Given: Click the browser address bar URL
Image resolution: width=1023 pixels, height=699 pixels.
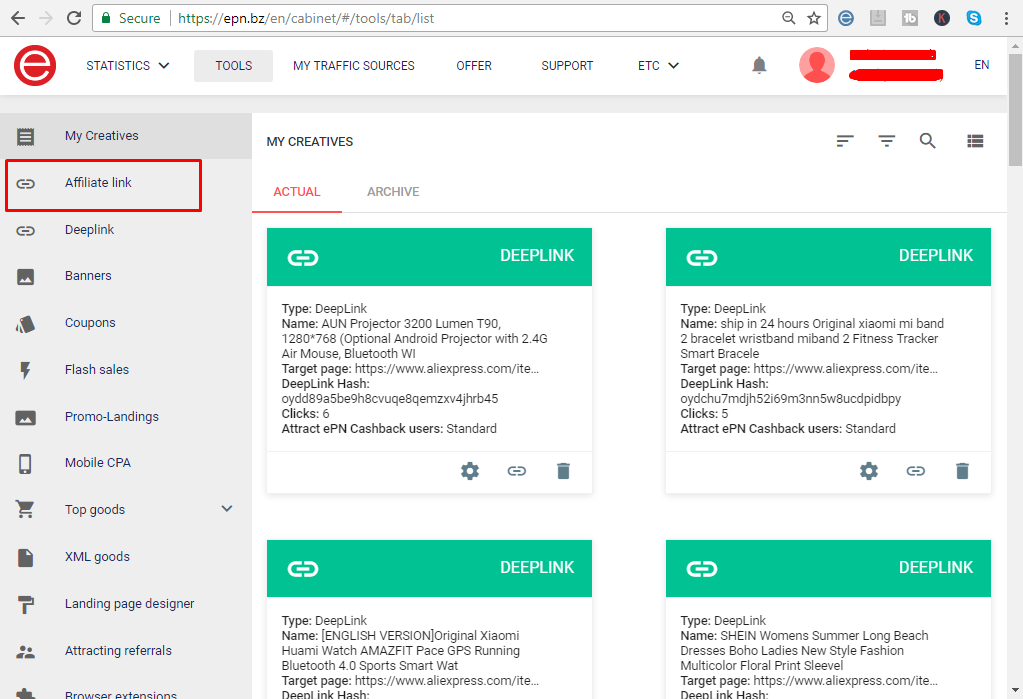Looking at the screenshot, I should pos(306,18).
